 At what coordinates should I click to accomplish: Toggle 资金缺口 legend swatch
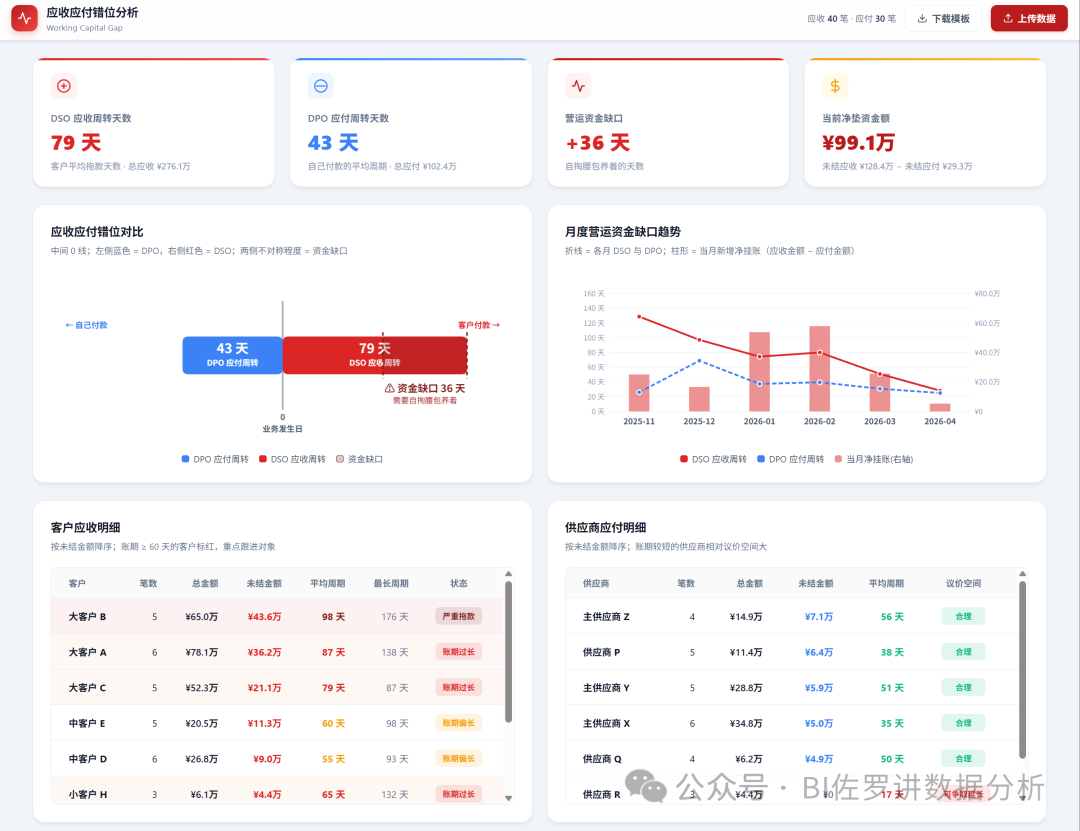tap(340, 460)
